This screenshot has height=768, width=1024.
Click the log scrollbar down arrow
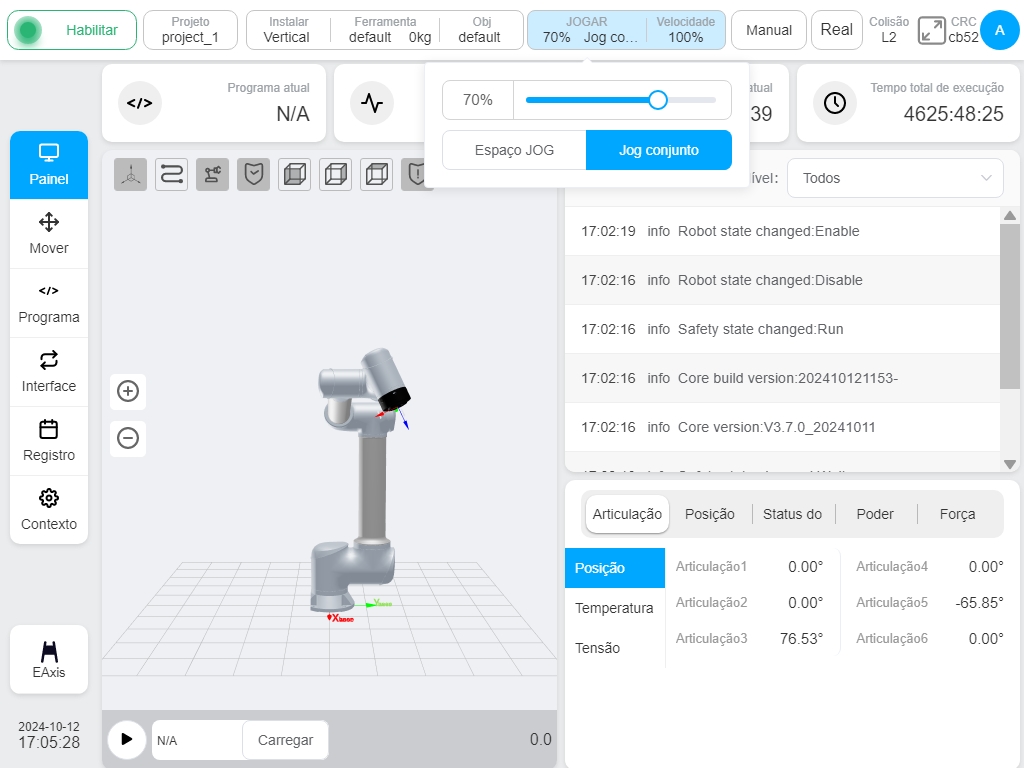(x=1010, y=464)
